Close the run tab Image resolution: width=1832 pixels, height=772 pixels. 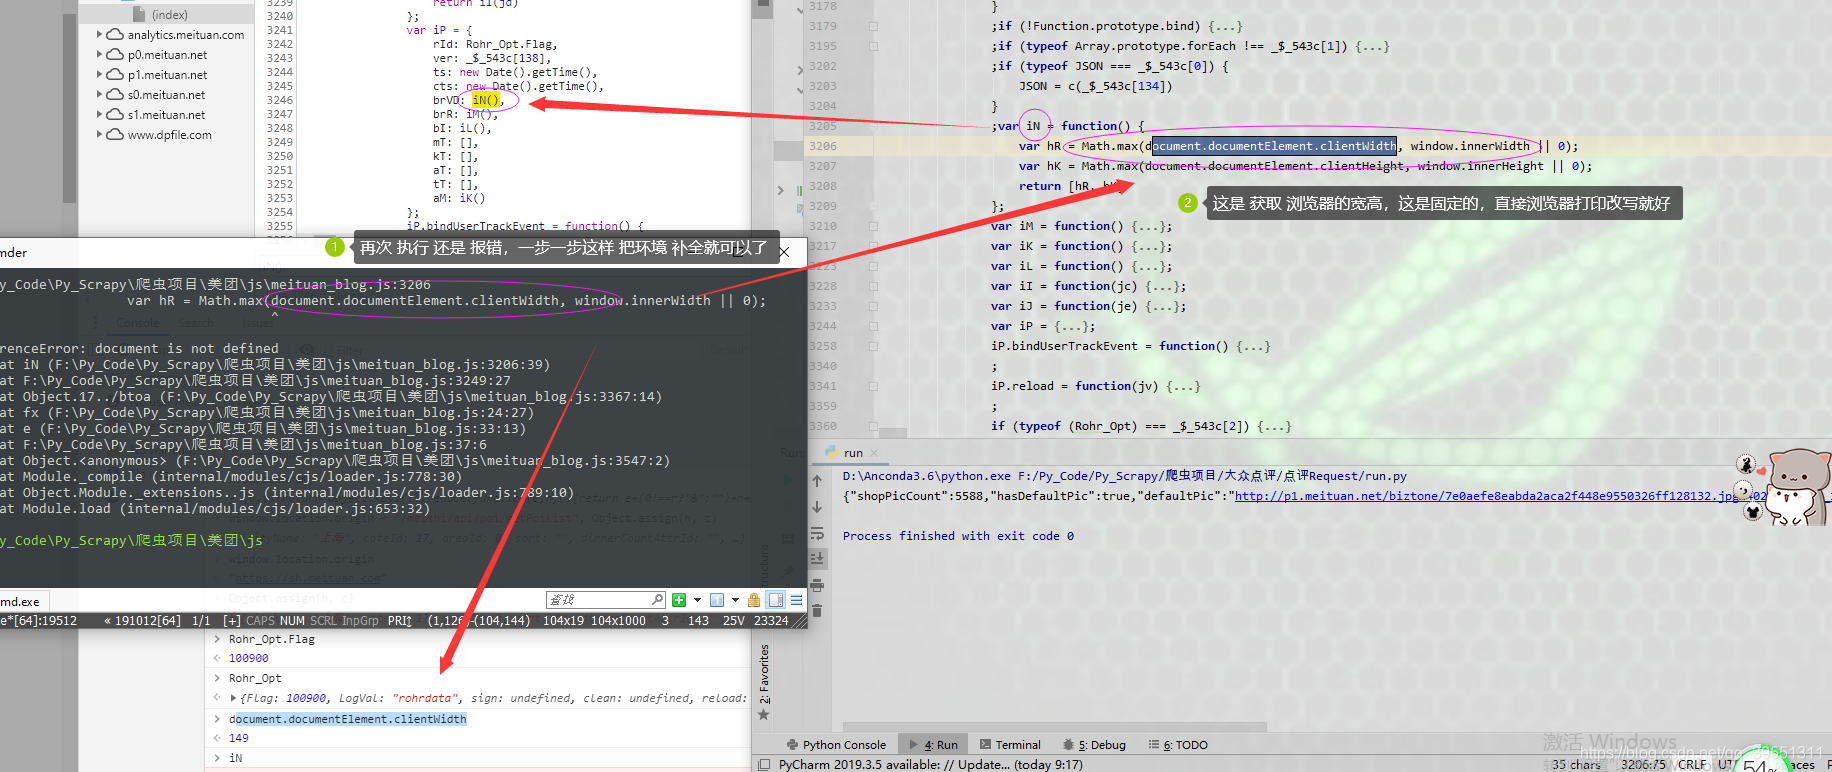874,453
